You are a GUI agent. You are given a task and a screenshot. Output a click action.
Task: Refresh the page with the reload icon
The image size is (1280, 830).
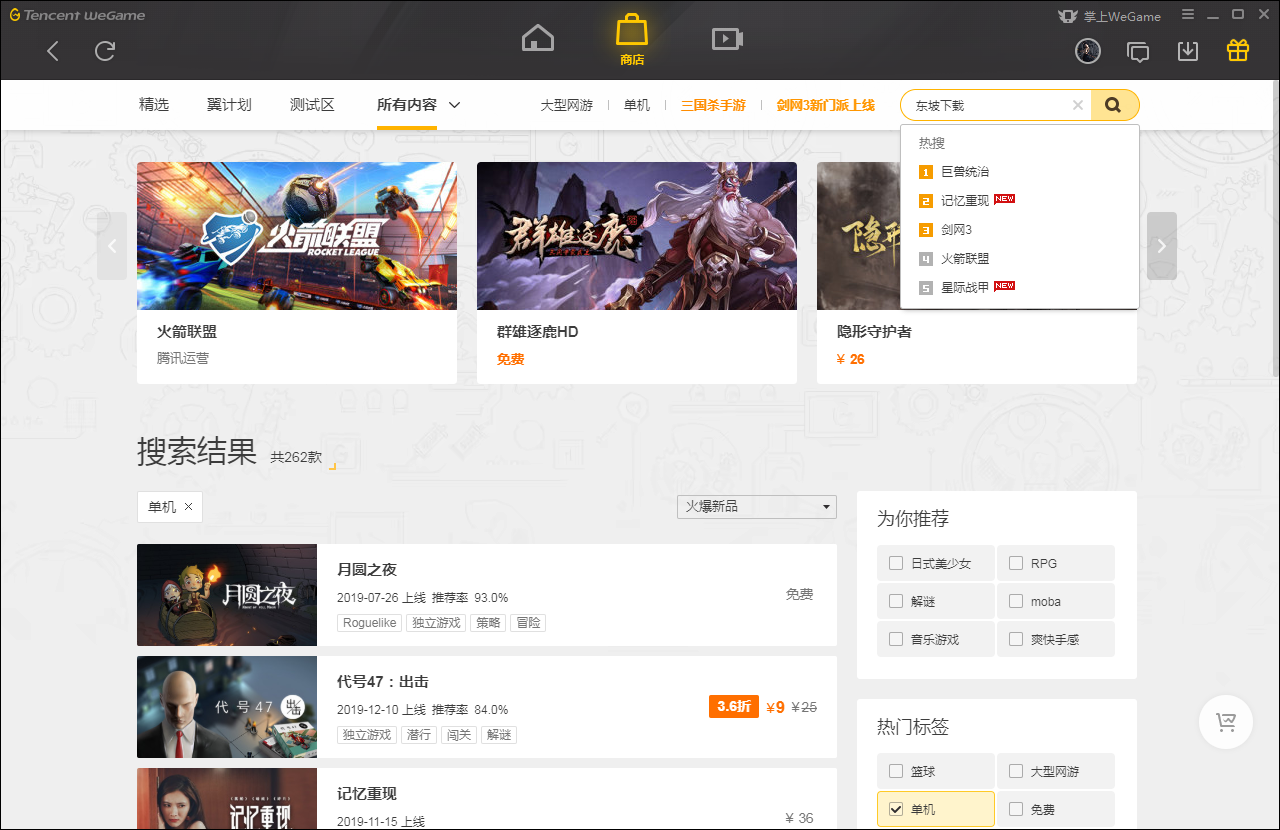pyautogui.click(x=105, y=51)
